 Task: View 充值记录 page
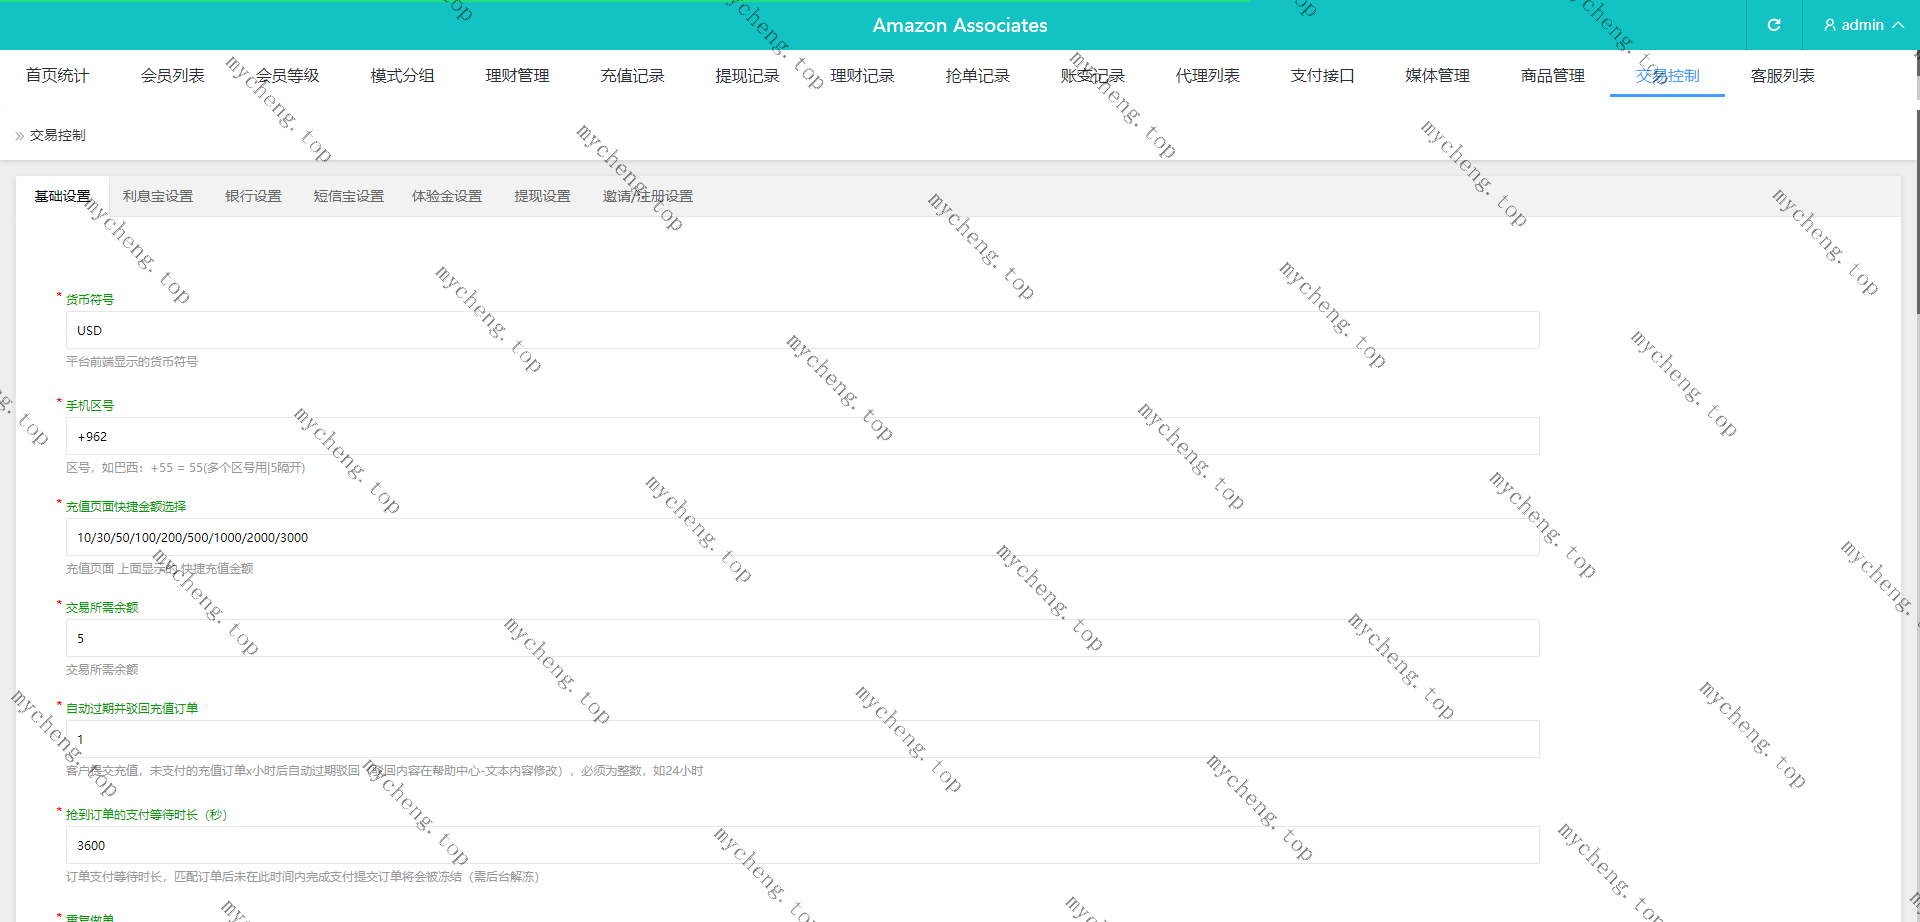(632, 75)
